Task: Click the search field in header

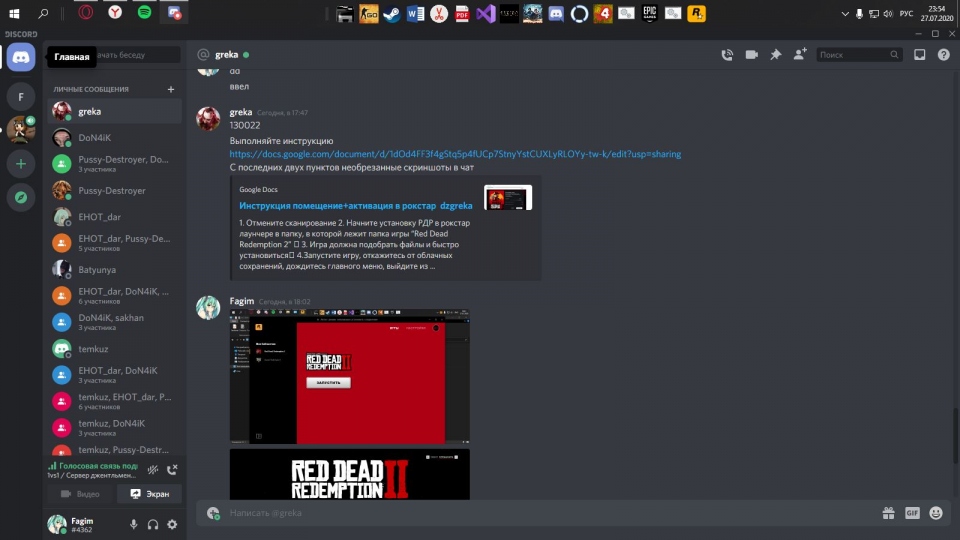Action: click(x=858, y=54)
